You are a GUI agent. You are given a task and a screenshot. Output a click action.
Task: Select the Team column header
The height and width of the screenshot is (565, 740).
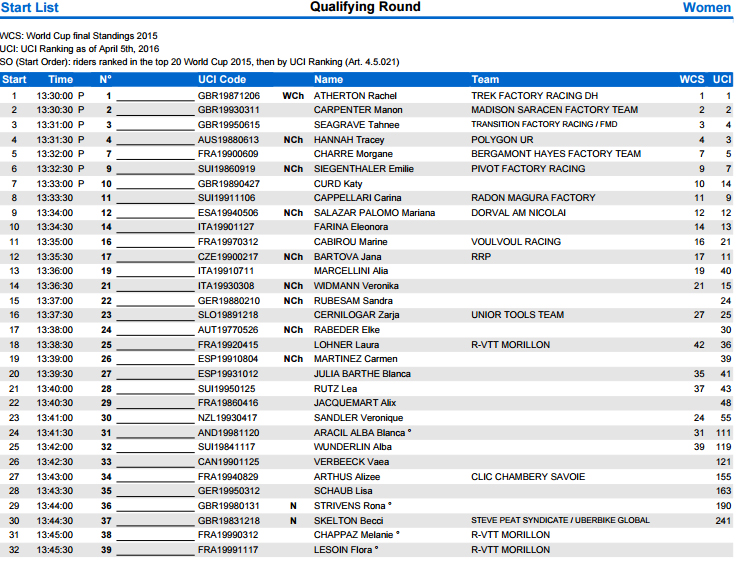pyautogui.click(x=485, y=79)
